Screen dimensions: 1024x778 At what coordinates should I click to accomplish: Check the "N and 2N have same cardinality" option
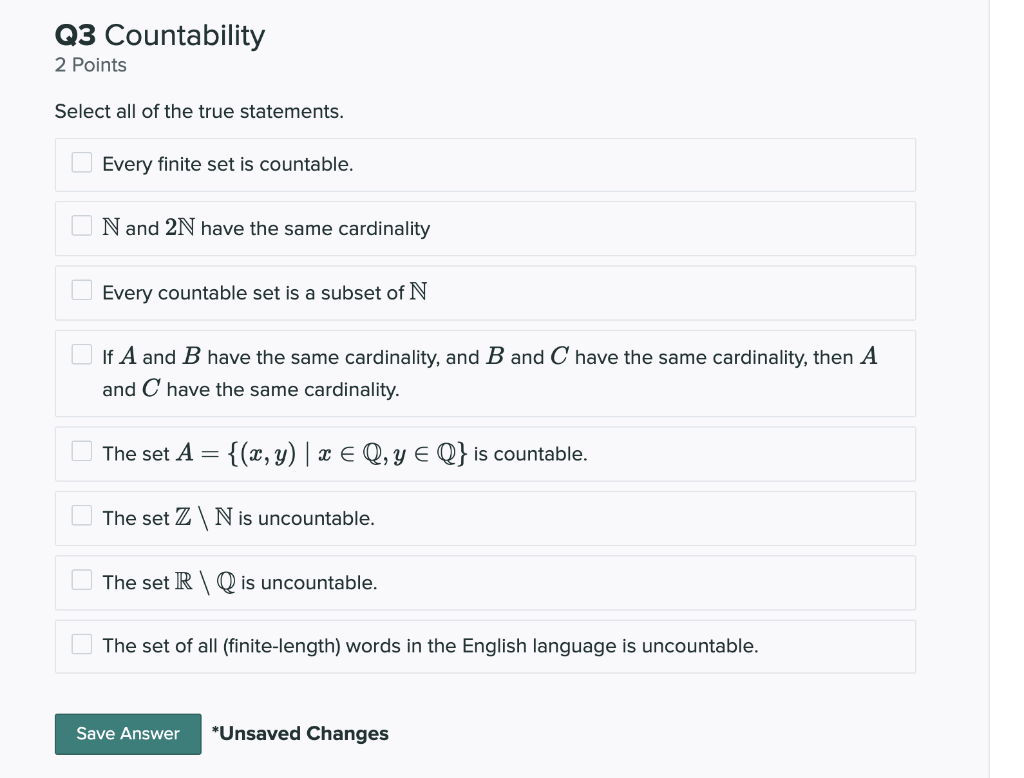[81, 225]
